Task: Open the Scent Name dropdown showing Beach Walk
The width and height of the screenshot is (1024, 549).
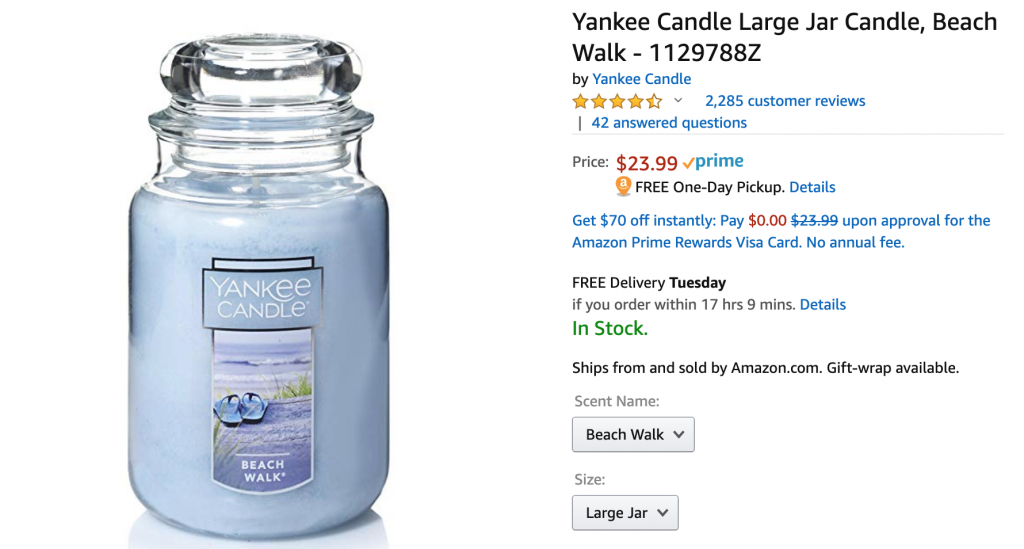Action: (x=633, y=434)
